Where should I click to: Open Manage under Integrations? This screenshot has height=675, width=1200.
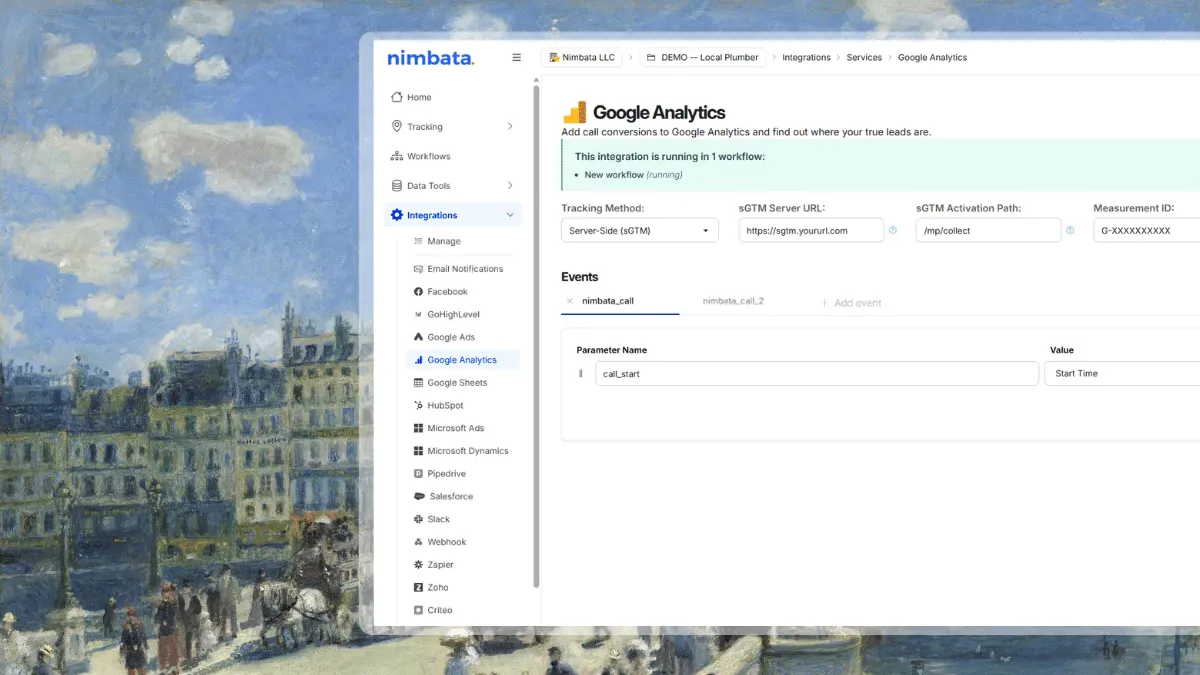[x=444, y=242]
